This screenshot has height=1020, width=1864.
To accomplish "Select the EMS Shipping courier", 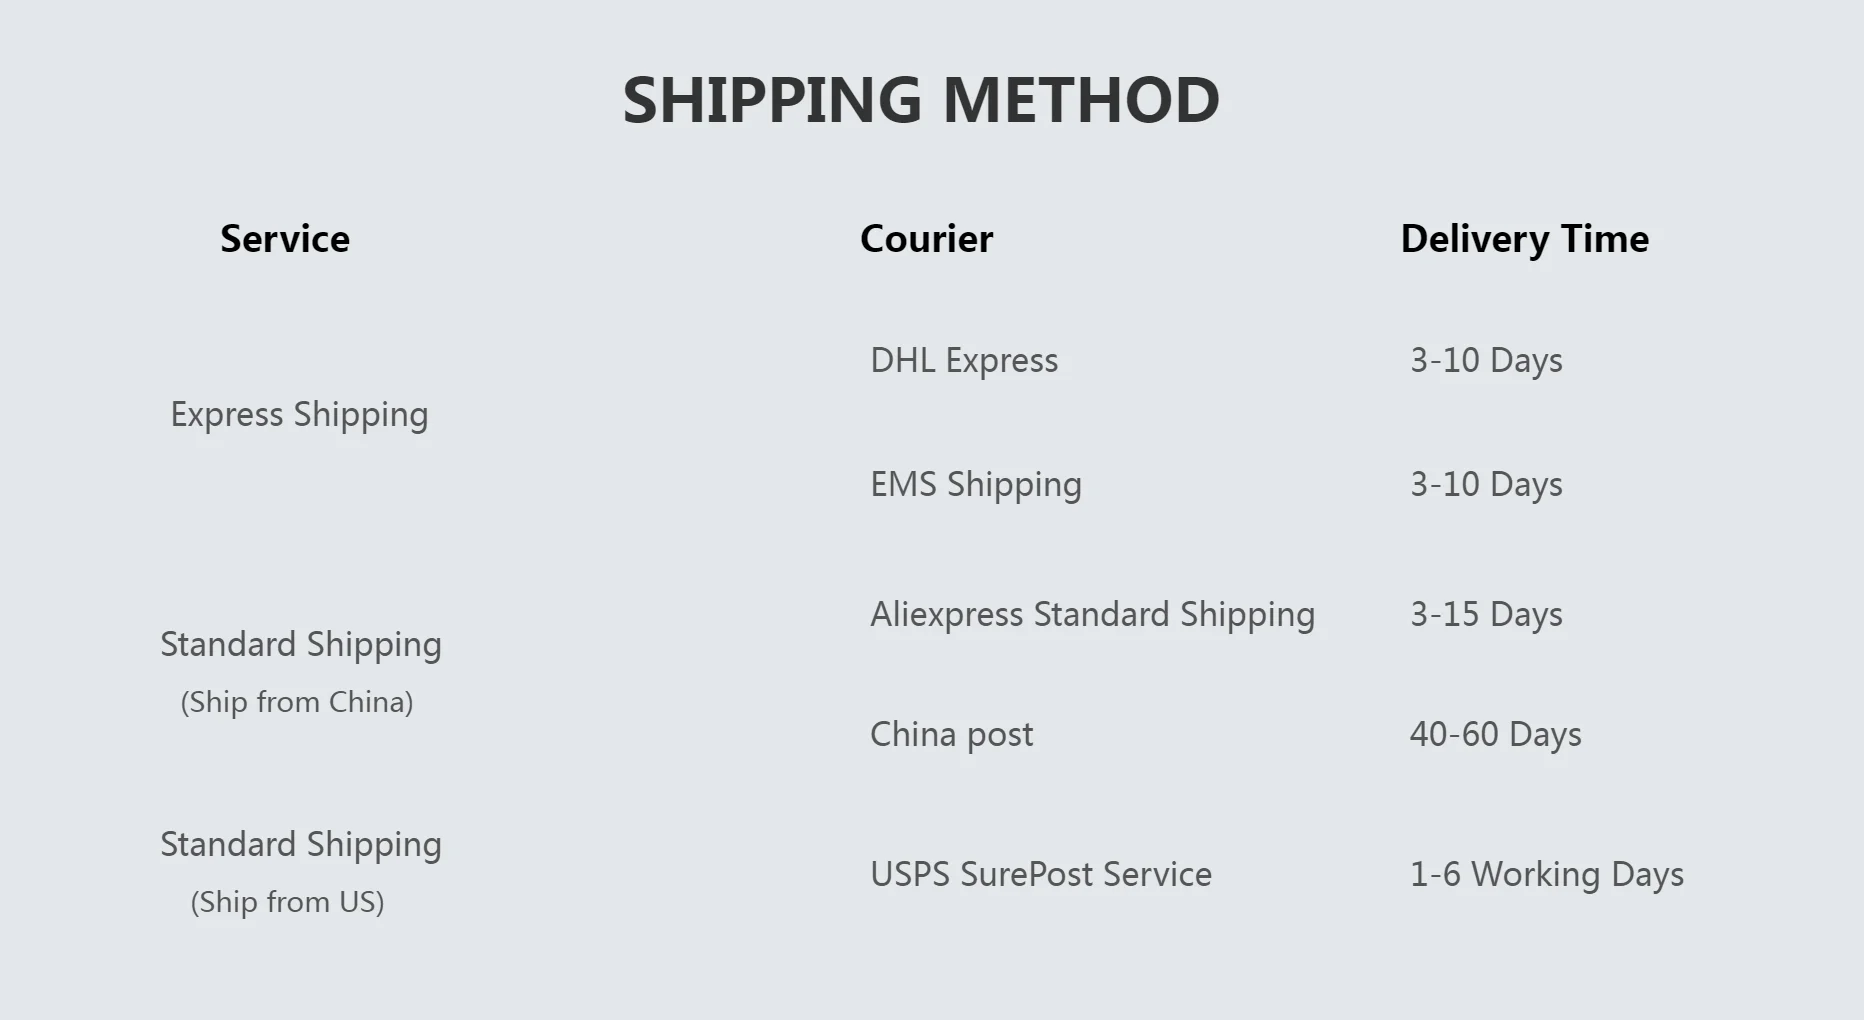I will pos(976,484).
